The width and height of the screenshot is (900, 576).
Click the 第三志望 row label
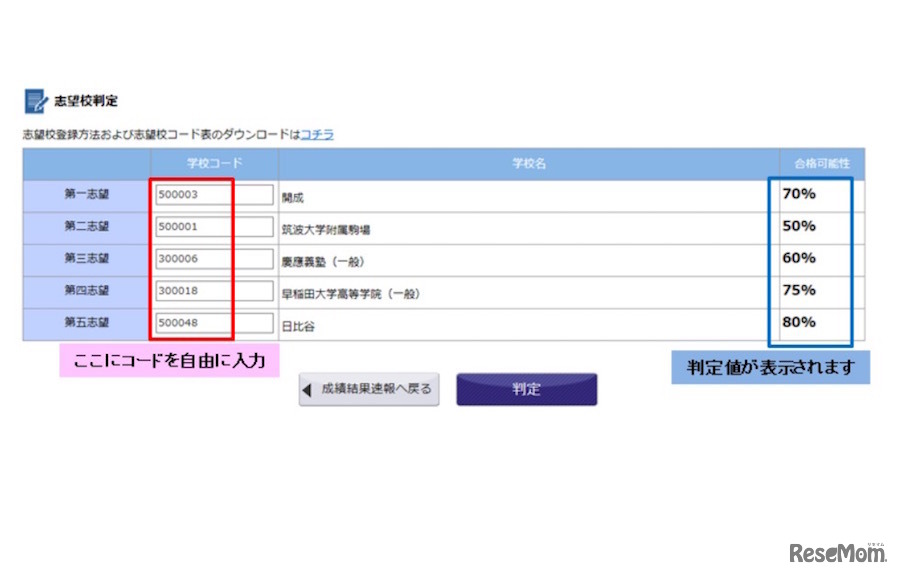[87, 259]
